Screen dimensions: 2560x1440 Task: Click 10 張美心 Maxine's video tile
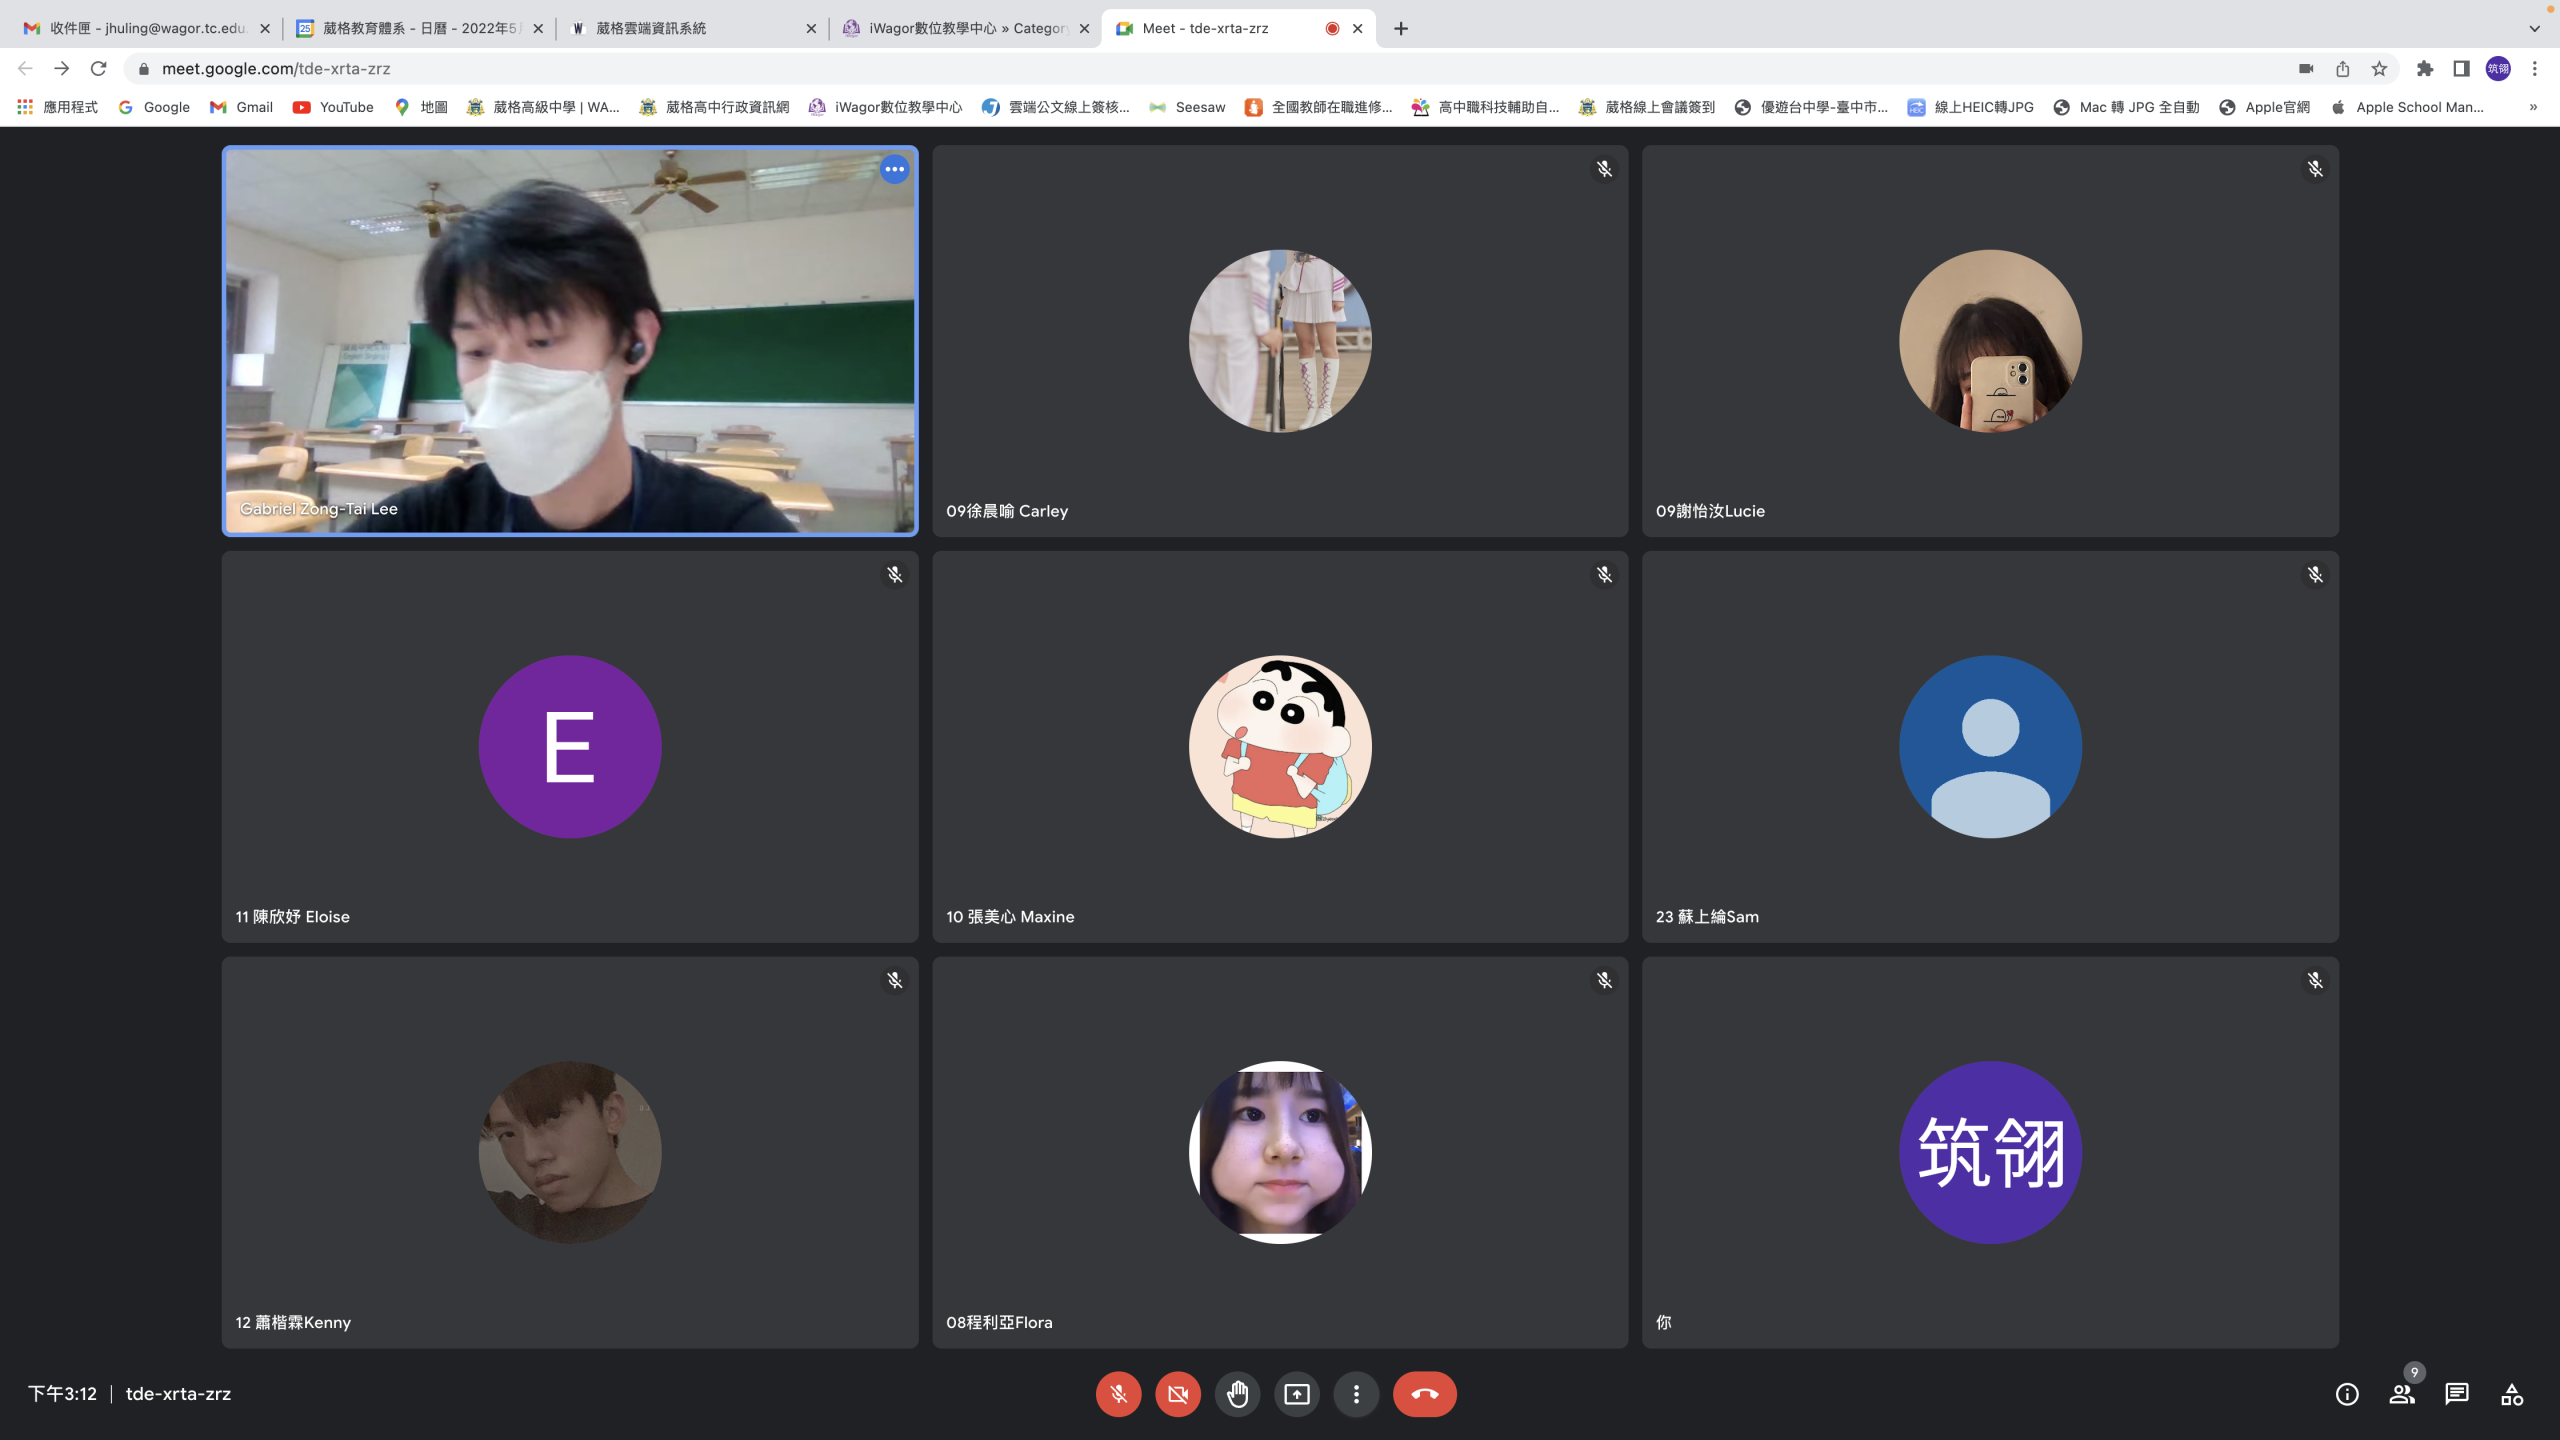(x=1280, y=746)
